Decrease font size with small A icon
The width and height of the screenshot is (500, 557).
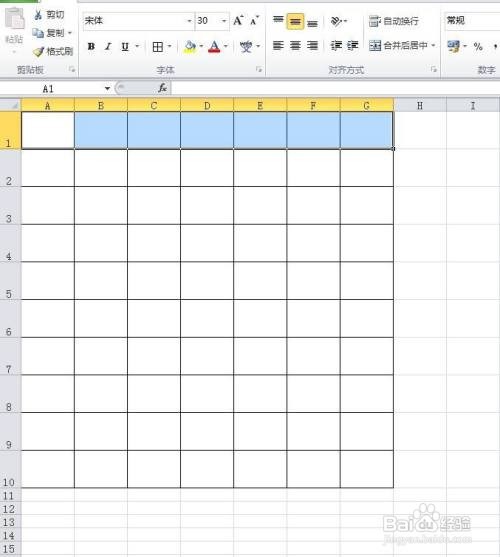255,21
